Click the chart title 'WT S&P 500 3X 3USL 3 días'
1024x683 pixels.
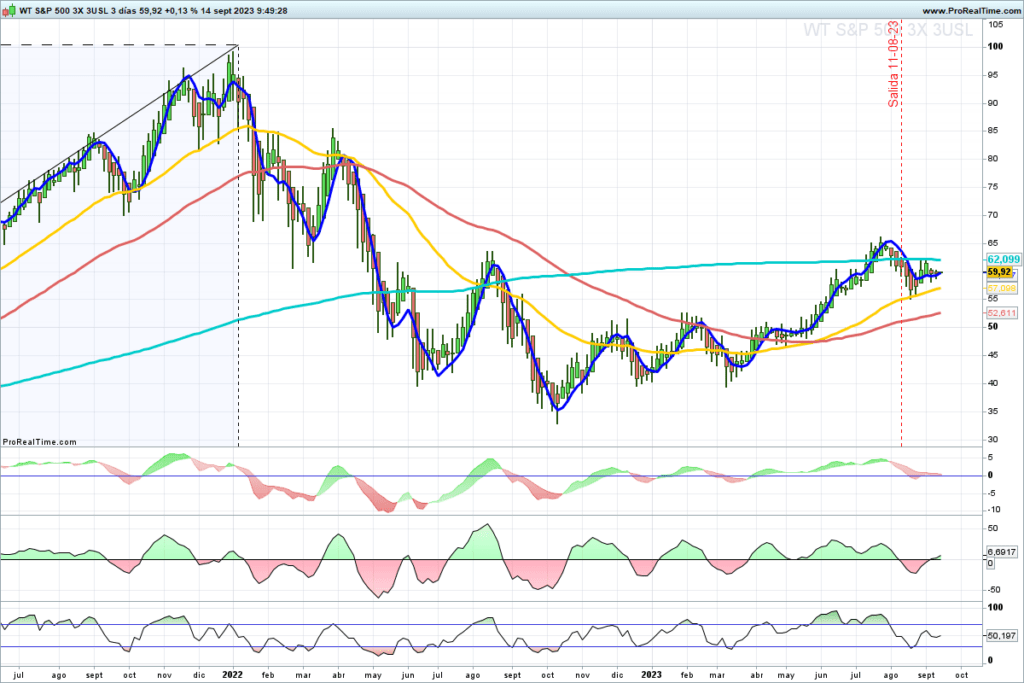point(78,10)
